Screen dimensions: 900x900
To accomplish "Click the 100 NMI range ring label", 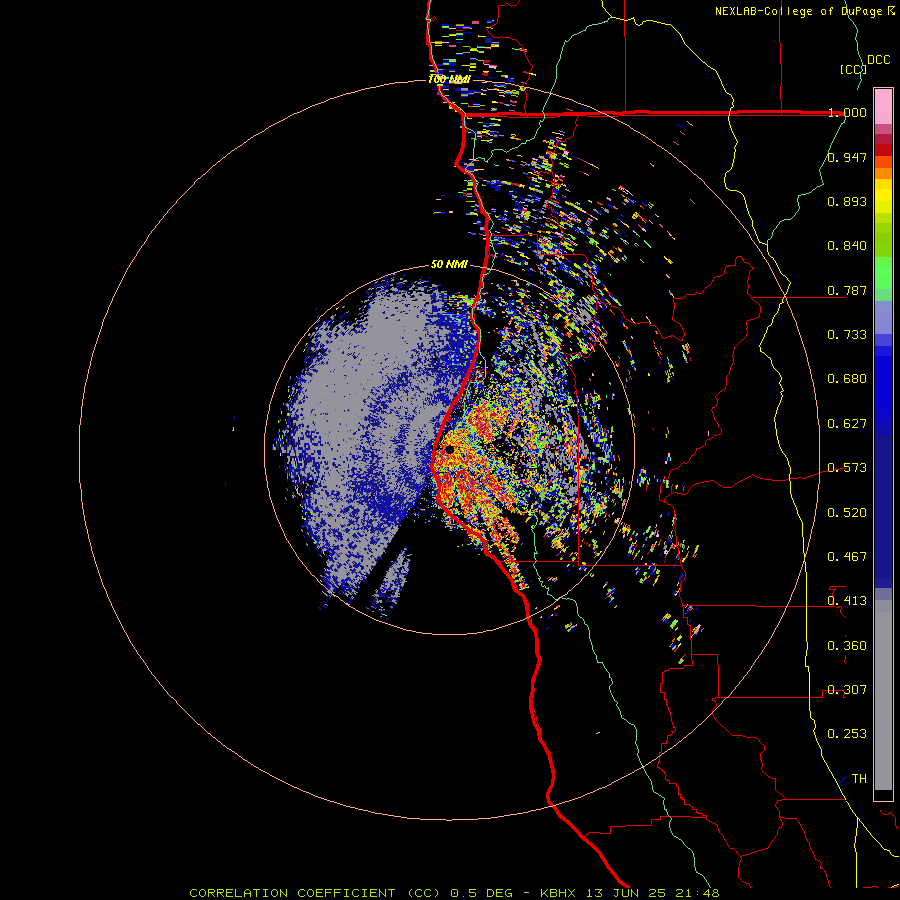I will pos(449,79).
